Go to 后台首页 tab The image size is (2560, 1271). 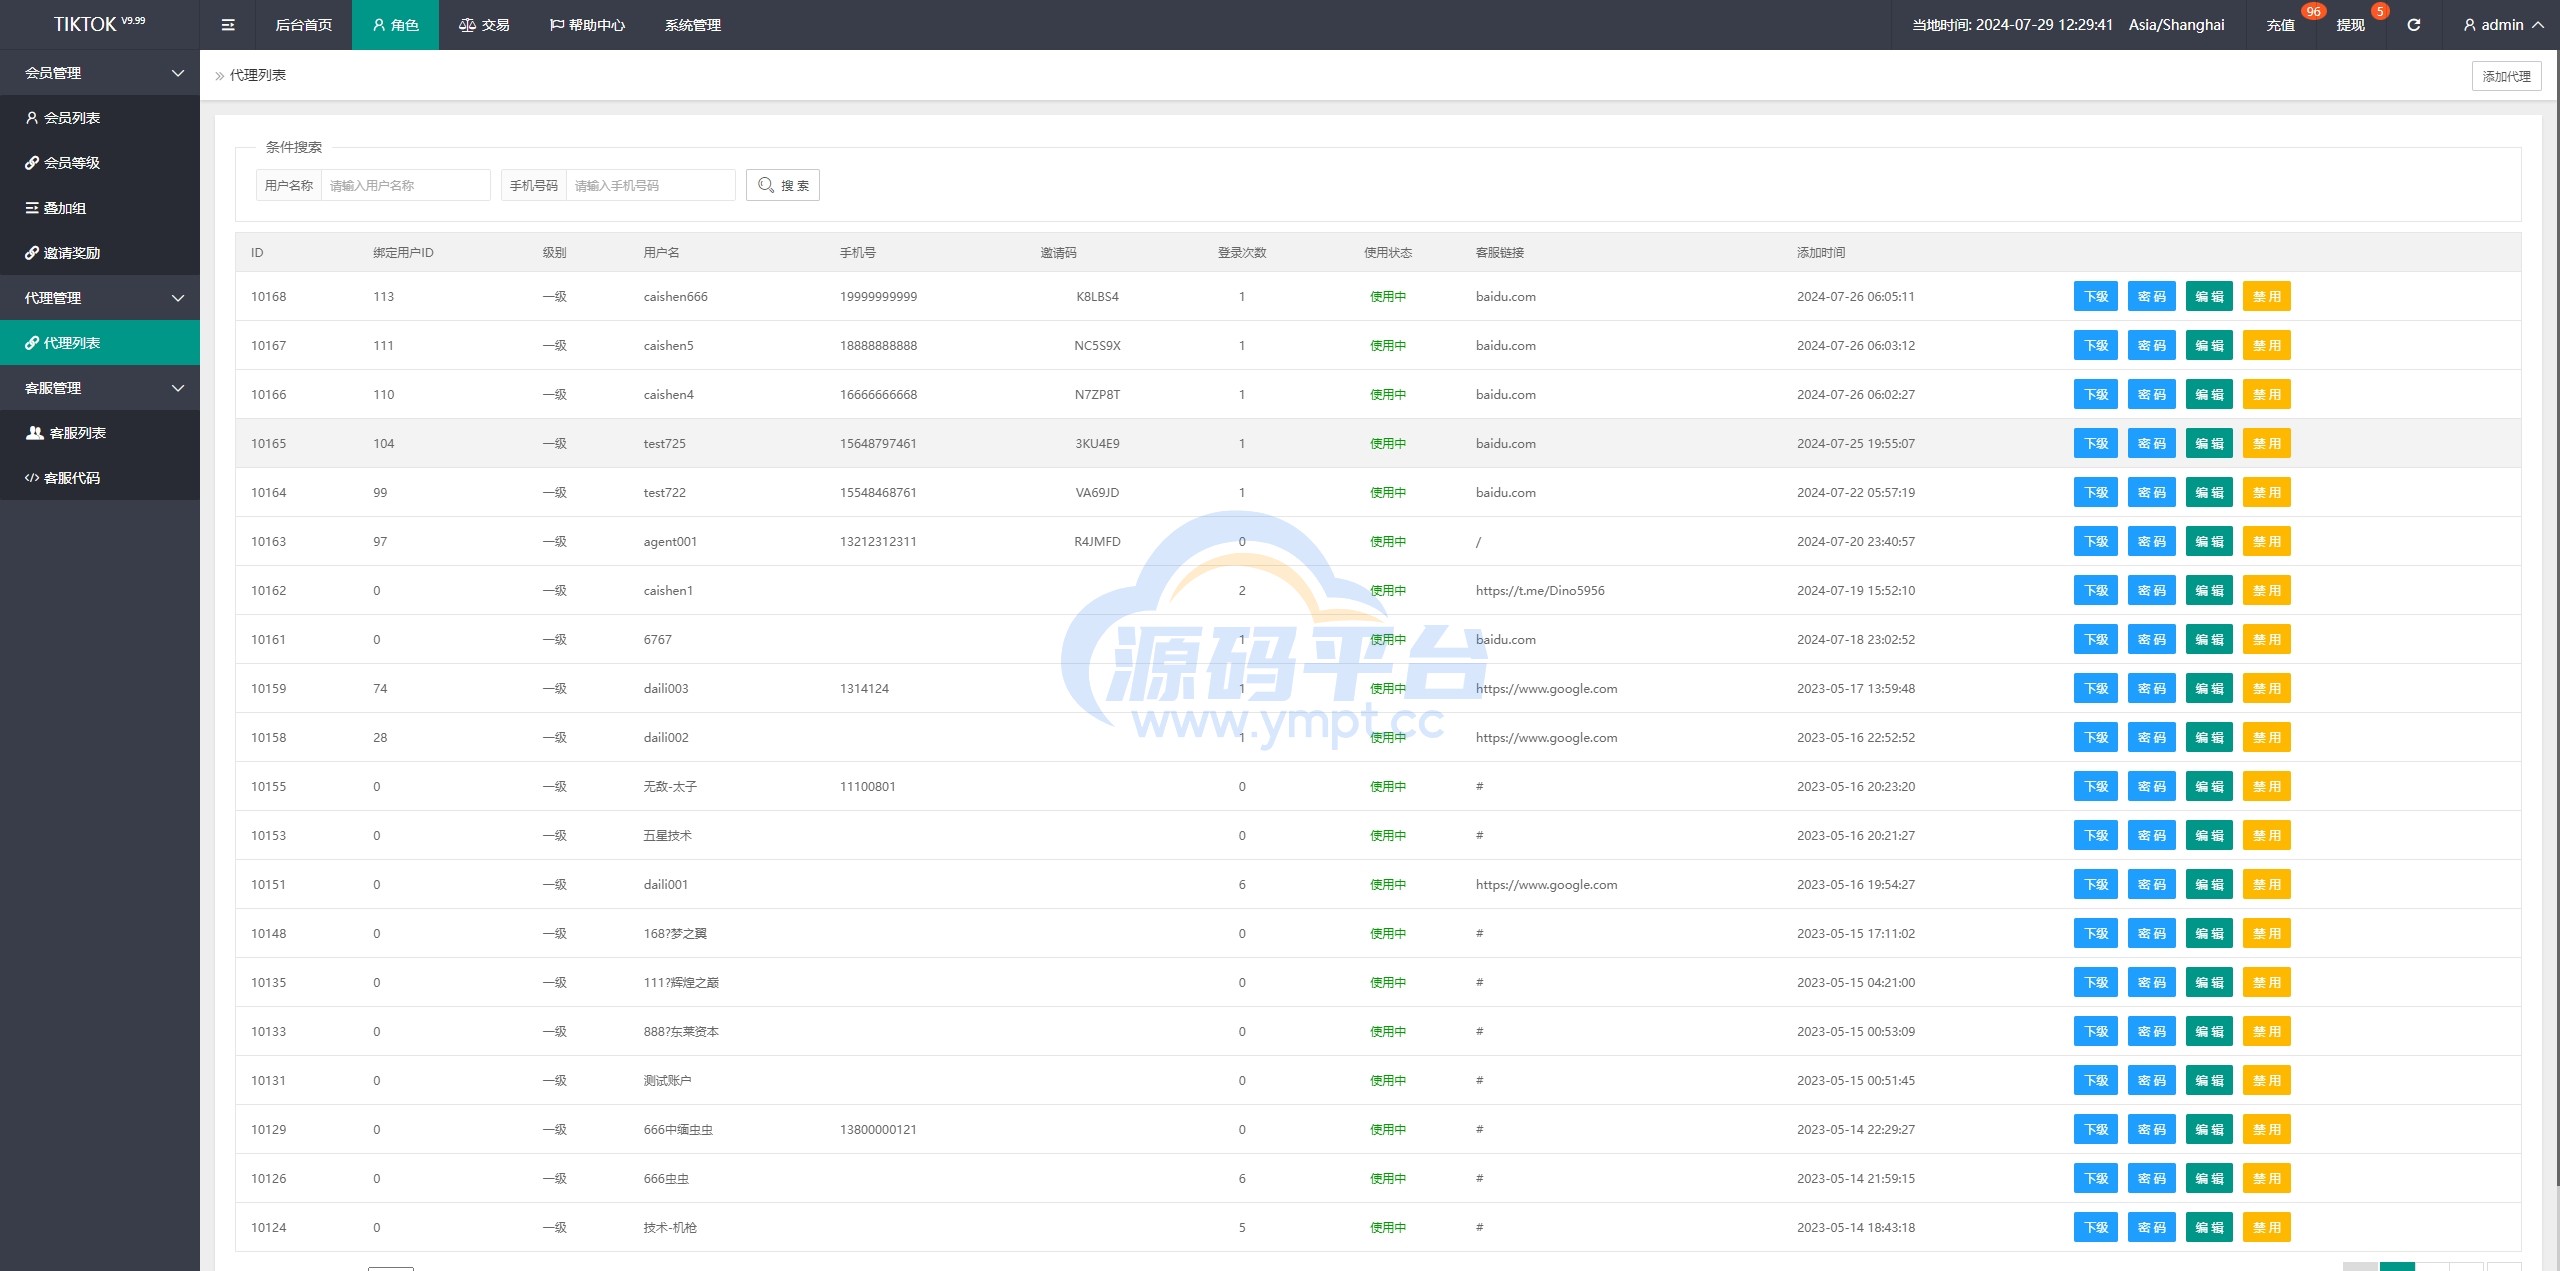303,25
